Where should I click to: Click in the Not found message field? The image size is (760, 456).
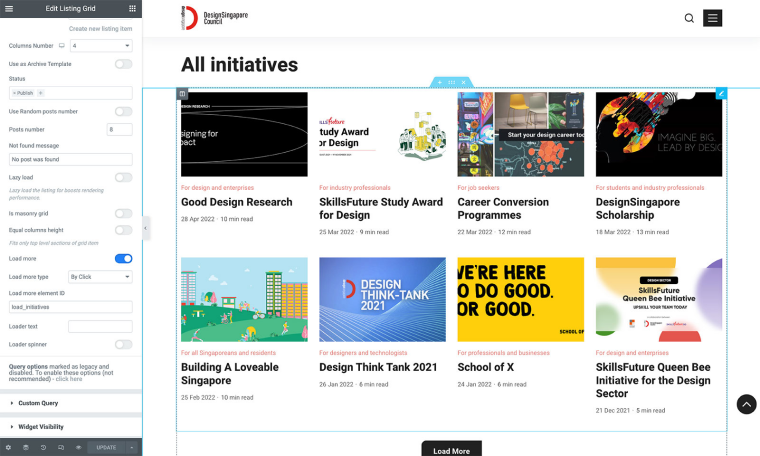pos(71,159)
